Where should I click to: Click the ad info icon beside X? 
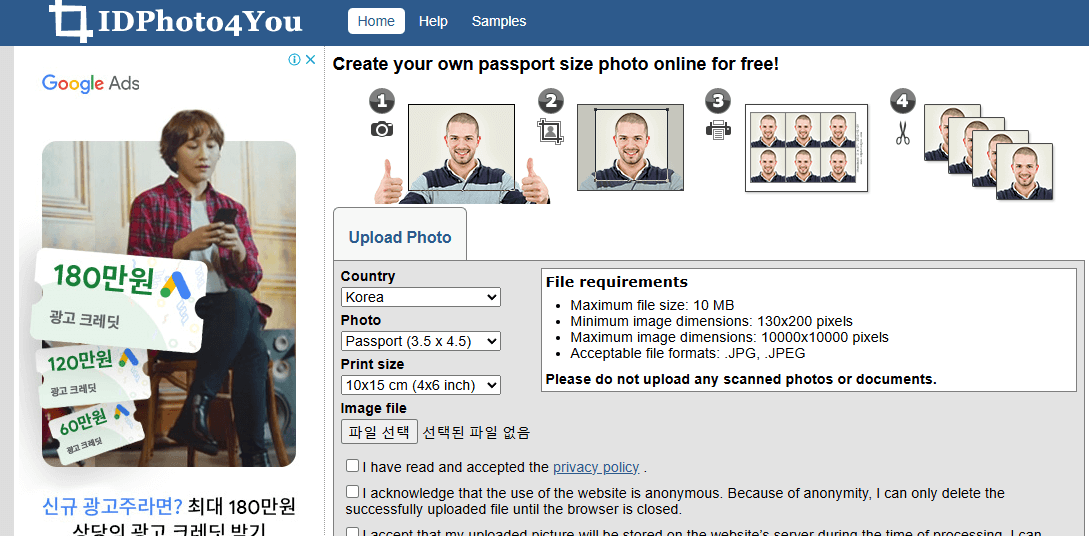click(x=294, y=60)
